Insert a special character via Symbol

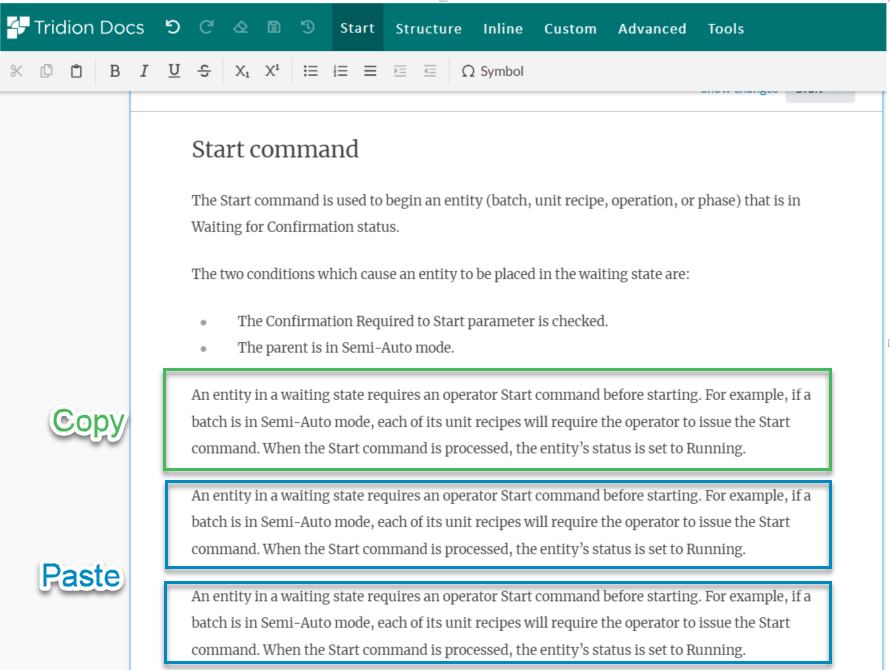click(492, 71)
